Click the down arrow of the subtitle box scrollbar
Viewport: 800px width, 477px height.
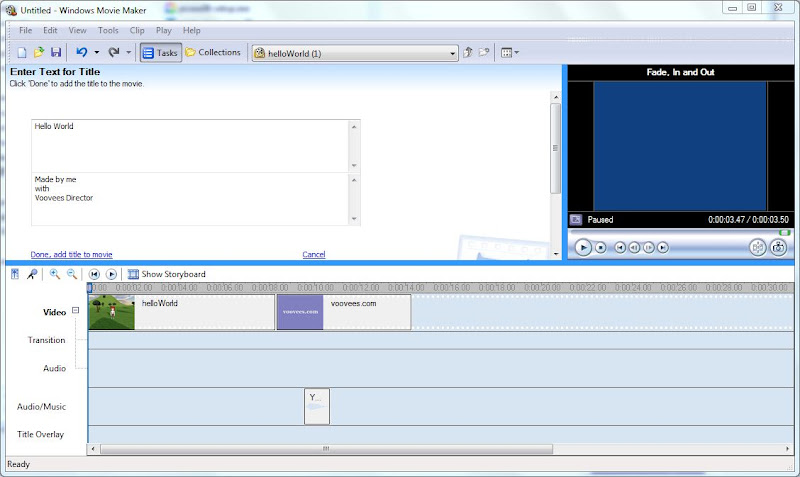pos(354,219)
